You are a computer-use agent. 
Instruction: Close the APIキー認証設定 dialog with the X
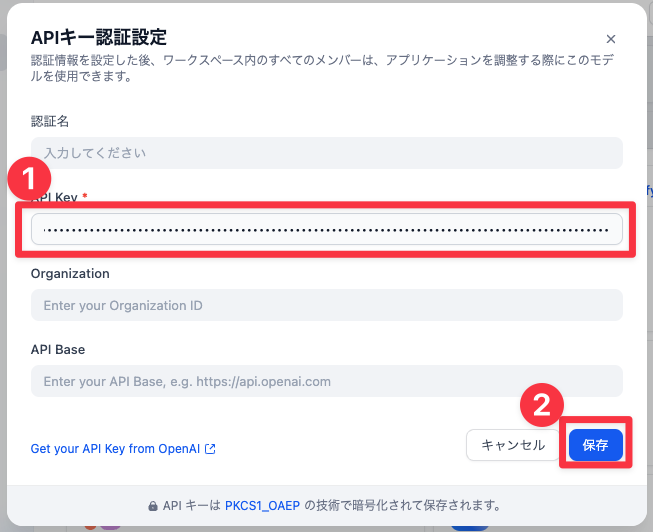[611, 39]
